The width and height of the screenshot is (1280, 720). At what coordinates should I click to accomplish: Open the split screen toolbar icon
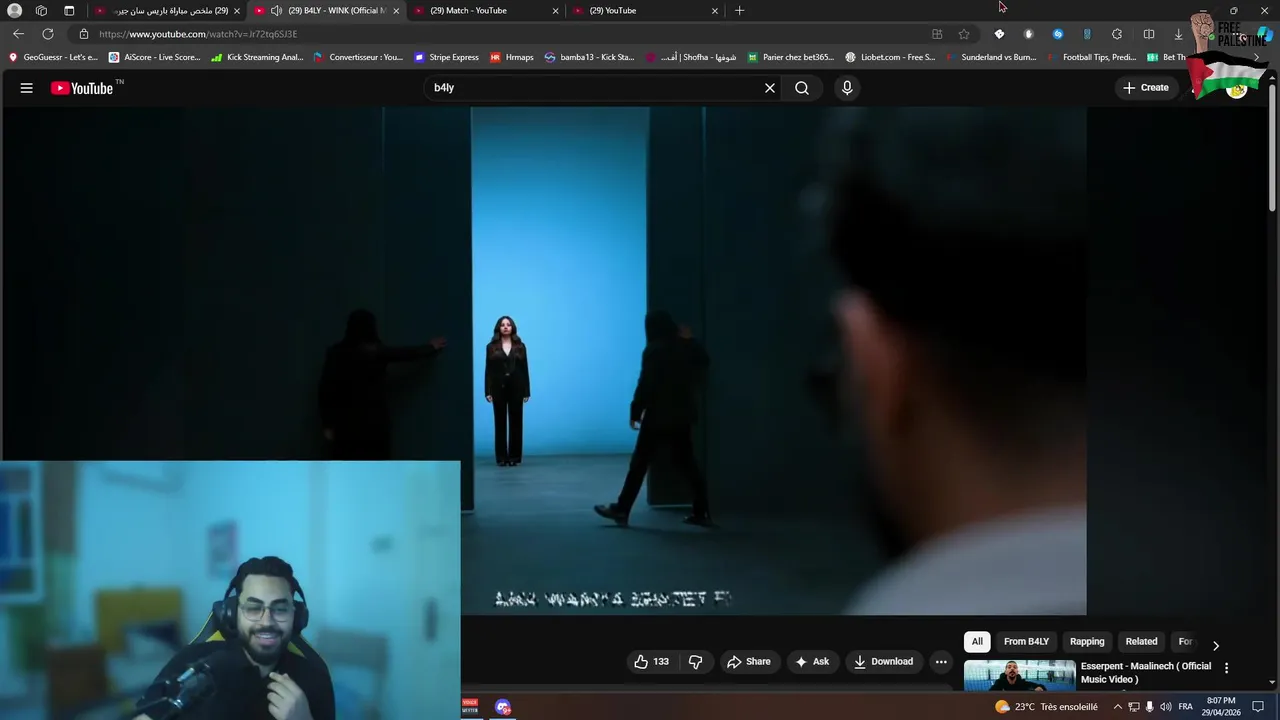tap(1149, 34)
